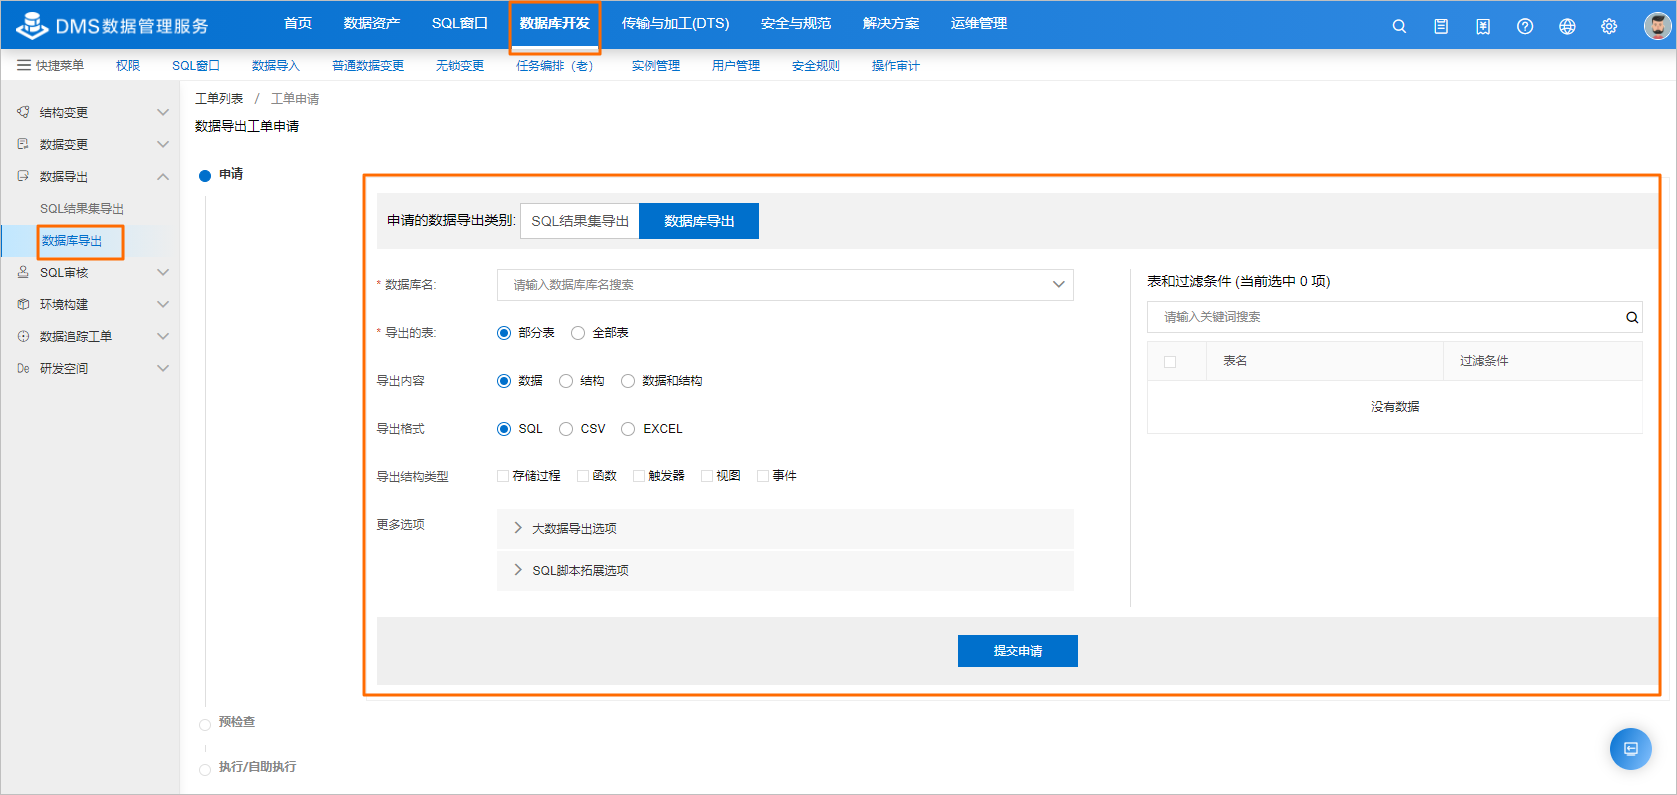This screenshot has height=795, width=1677.
Task: Expand the 数据追踪工单 chevron
Action: coord(163,336)
